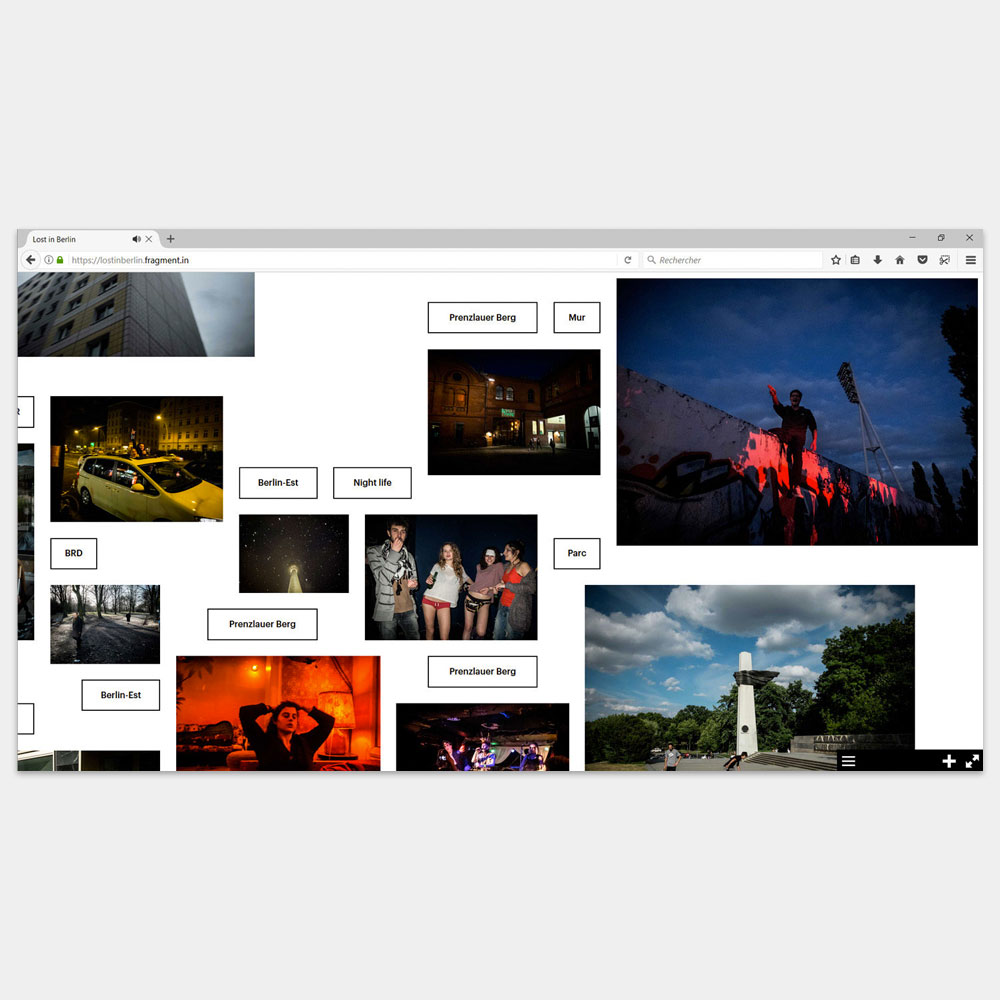The width and height of the screenshot is (1000, 1000).
Task: Open the downloads arrow icon
Action: pyautogui.click(x=878, y=260)
